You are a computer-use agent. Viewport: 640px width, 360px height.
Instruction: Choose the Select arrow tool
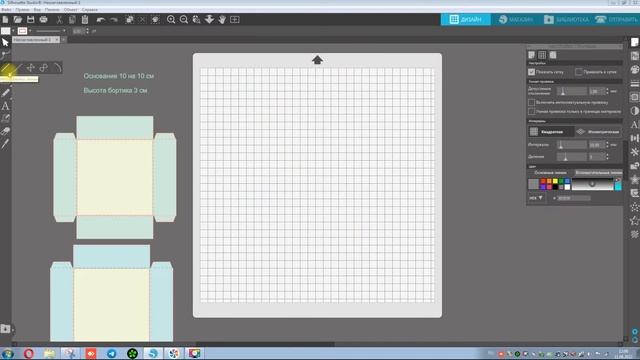coord(5,42)
